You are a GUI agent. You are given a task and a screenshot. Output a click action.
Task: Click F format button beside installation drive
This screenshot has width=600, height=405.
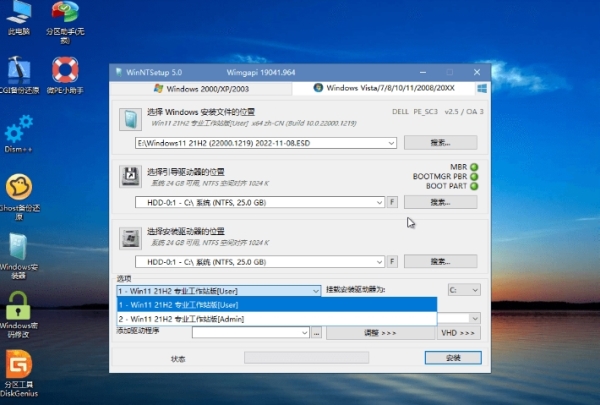(x=392, y=261)
